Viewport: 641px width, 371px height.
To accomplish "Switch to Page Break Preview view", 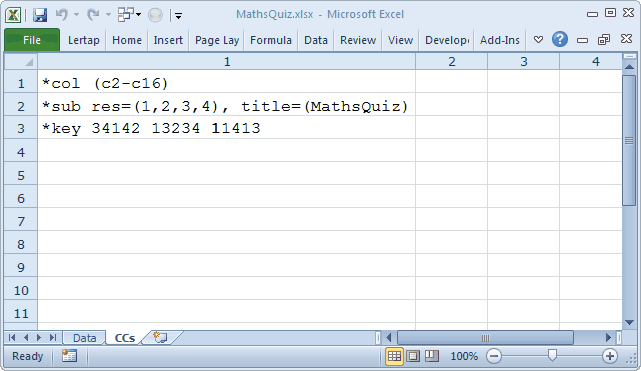I will click(432, 356).
